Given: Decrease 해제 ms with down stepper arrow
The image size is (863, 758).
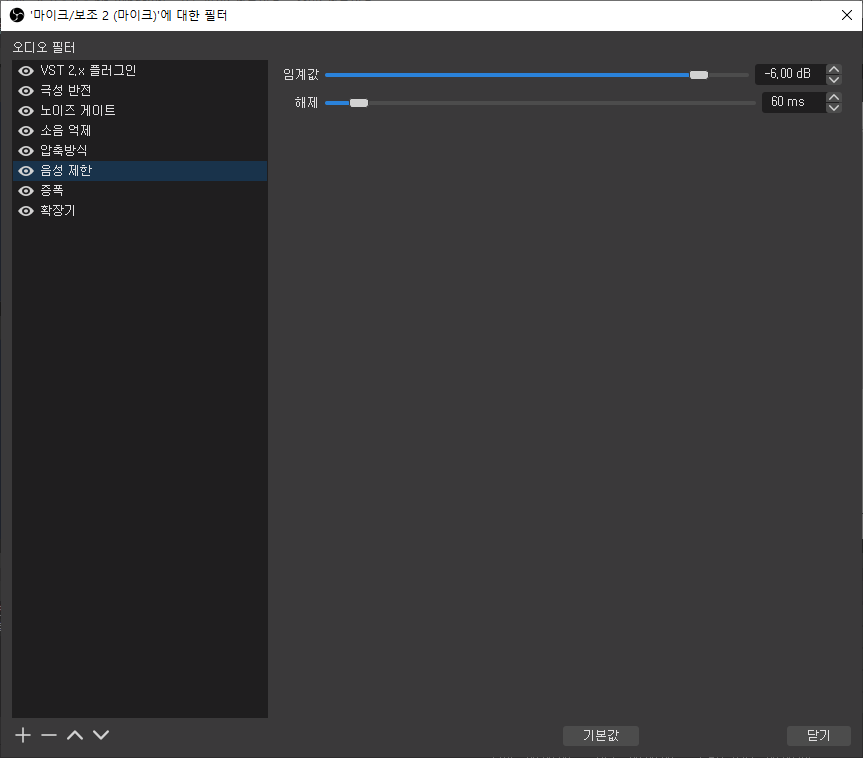Looking at the screenshot, I should pos(834,107).
